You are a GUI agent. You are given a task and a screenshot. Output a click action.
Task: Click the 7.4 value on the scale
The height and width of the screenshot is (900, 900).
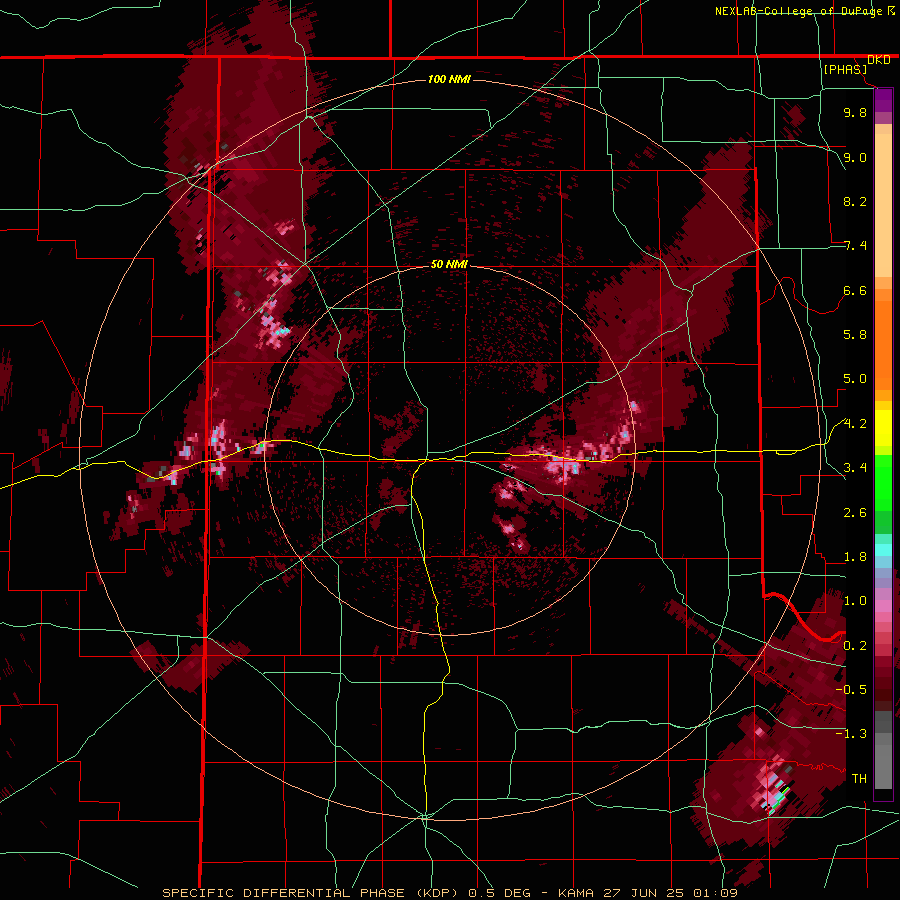click(855, 246)
